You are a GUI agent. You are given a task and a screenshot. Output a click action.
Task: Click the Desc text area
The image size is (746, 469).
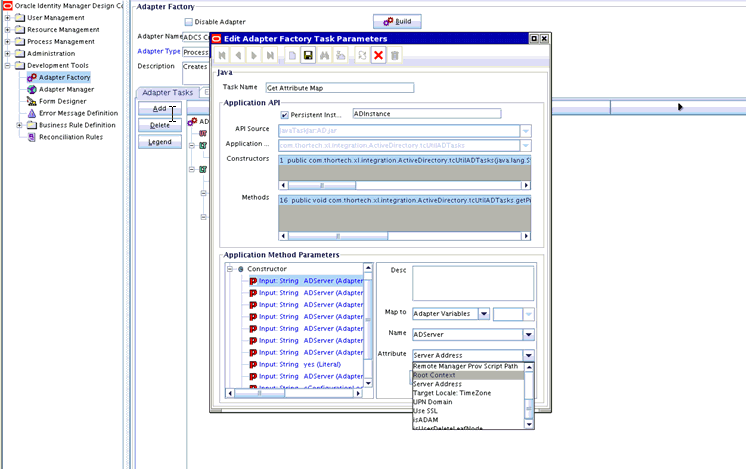(473, 283)
